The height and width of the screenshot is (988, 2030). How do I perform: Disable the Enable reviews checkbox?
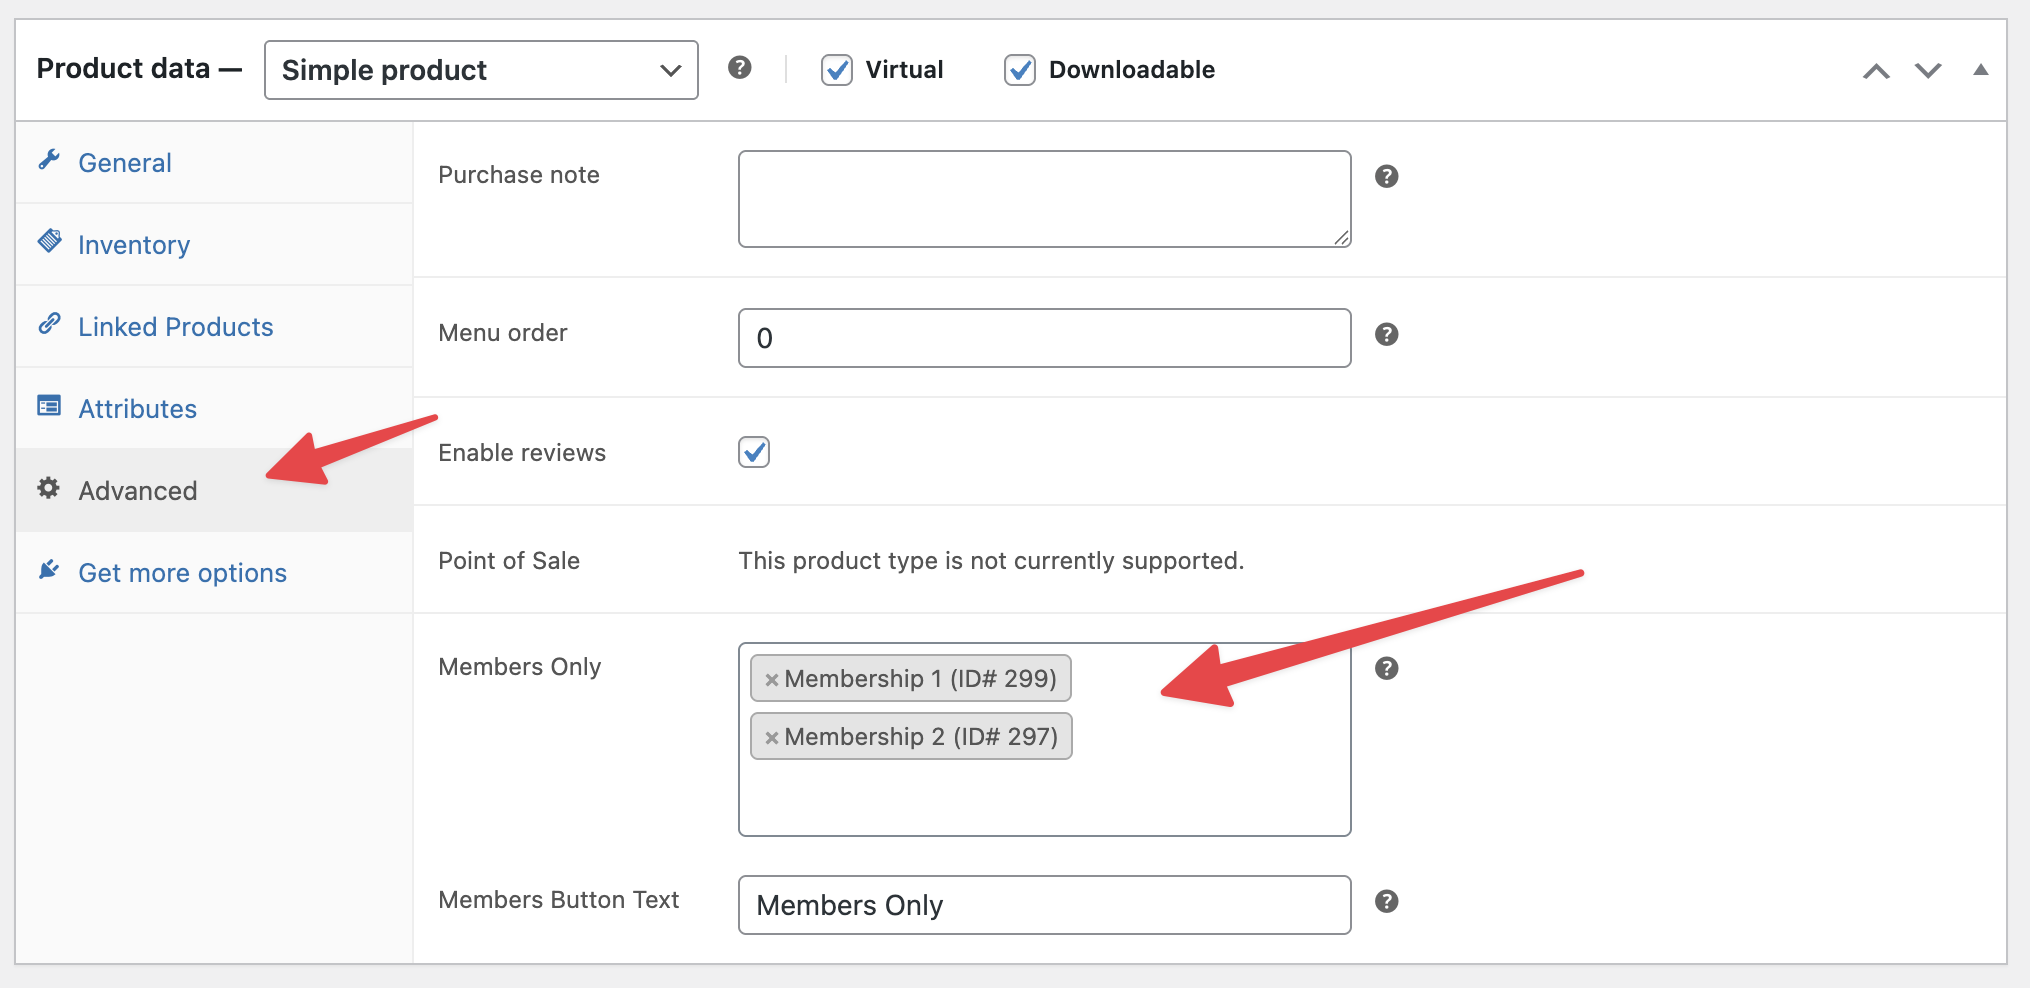754,452
